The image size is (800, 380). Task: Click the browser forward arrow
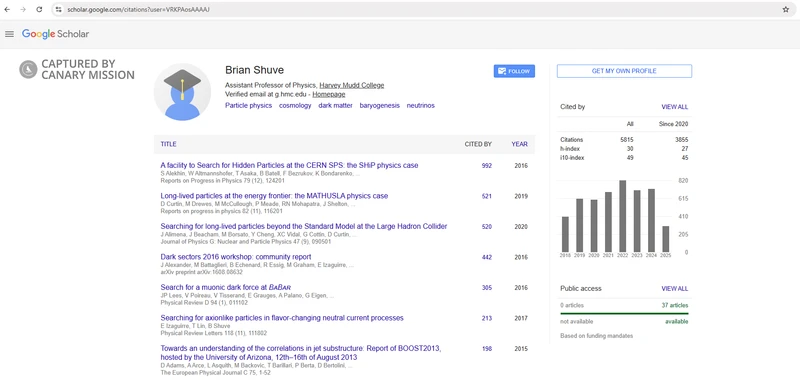23,10
